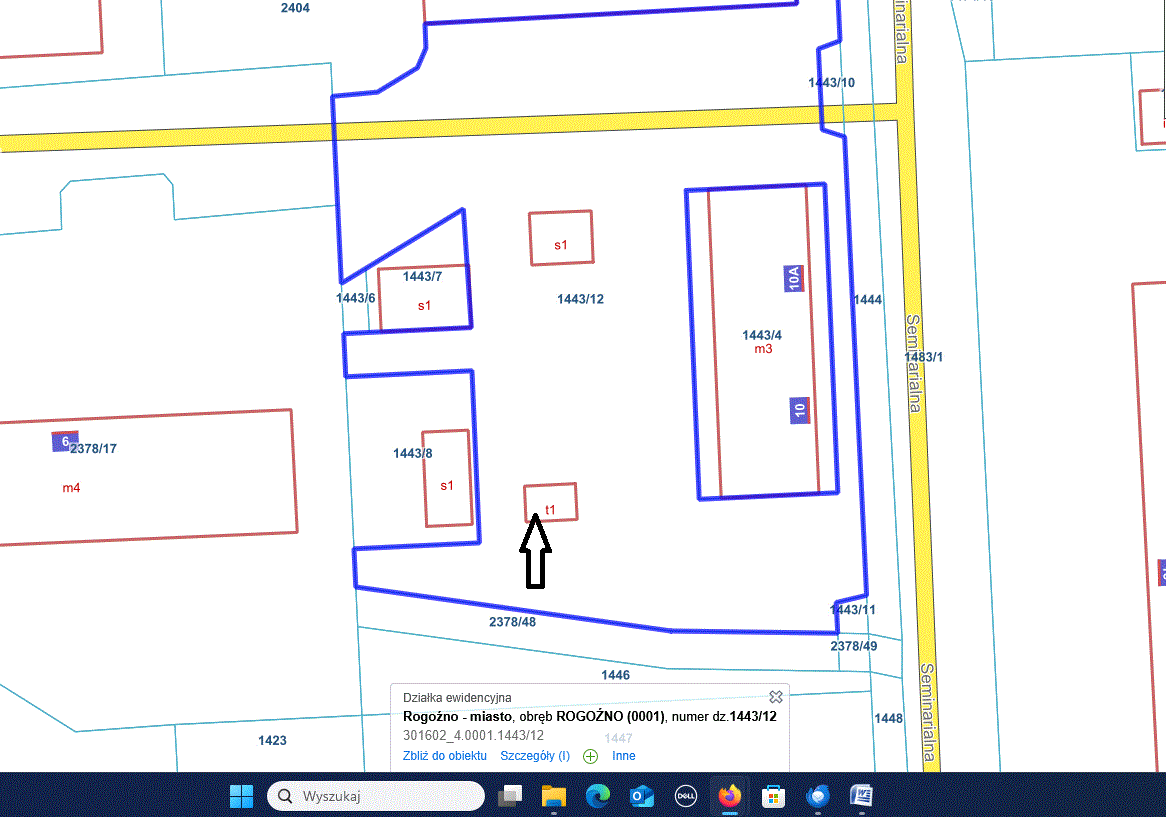
Task: Open Outlook from the taskbar
Action: click(x=641, y=796)
